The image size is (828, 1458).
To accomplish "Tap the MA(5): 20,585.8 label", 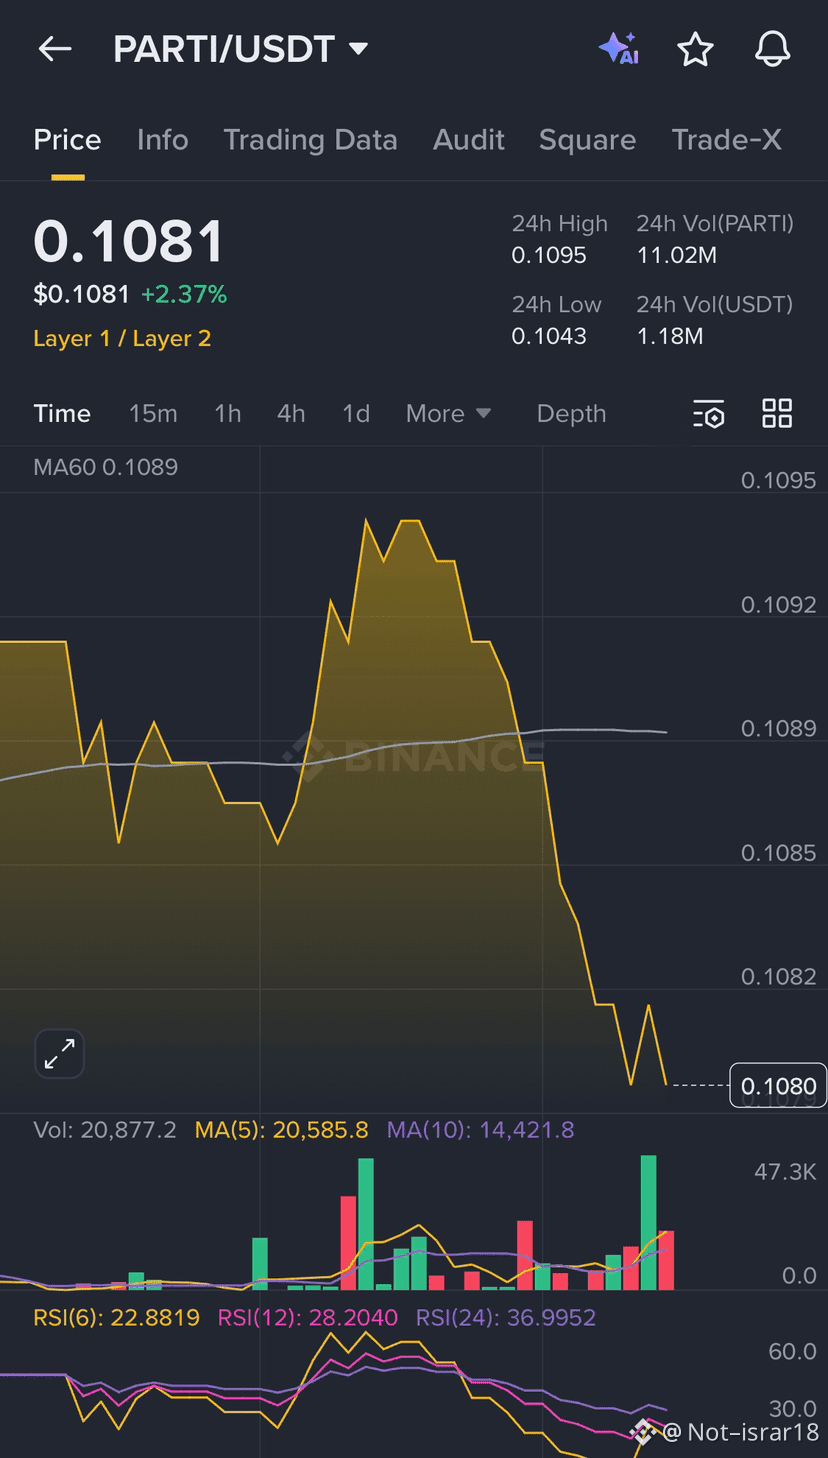I will point(281,1131).
